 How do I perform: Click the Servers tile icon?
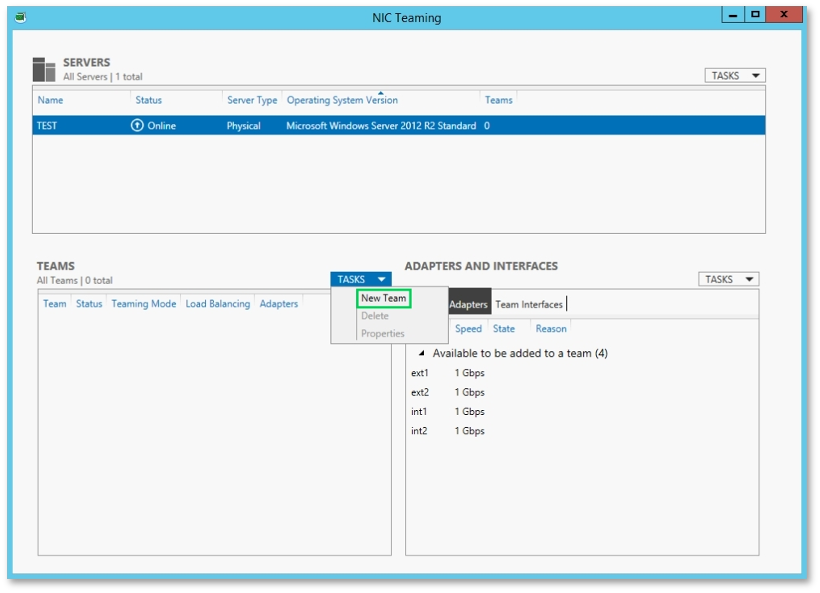click(x=44, y=70)
